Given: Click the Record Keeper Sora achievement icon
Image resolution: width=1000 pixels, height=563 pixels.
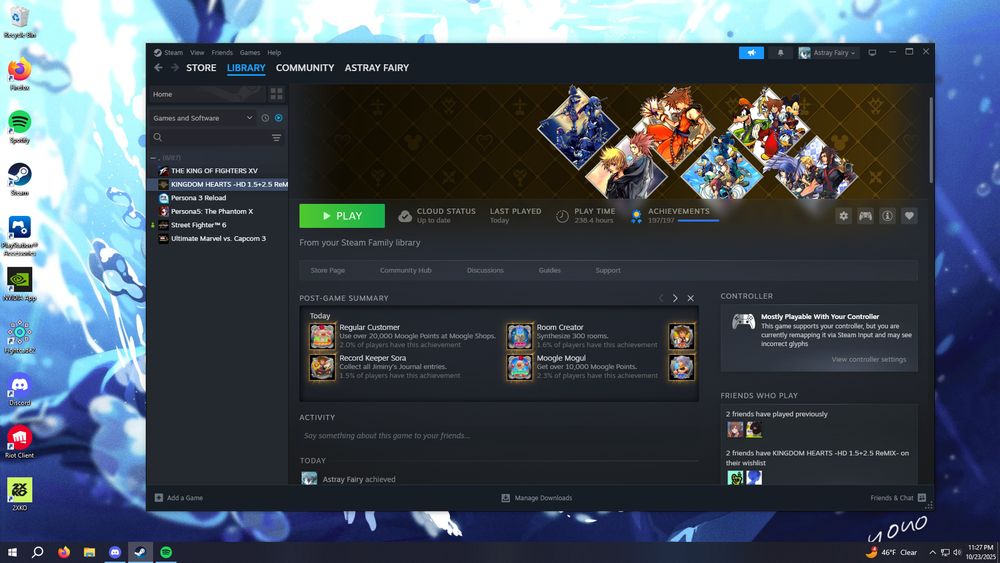Looking at the screenshot, I should coord(322,367).
